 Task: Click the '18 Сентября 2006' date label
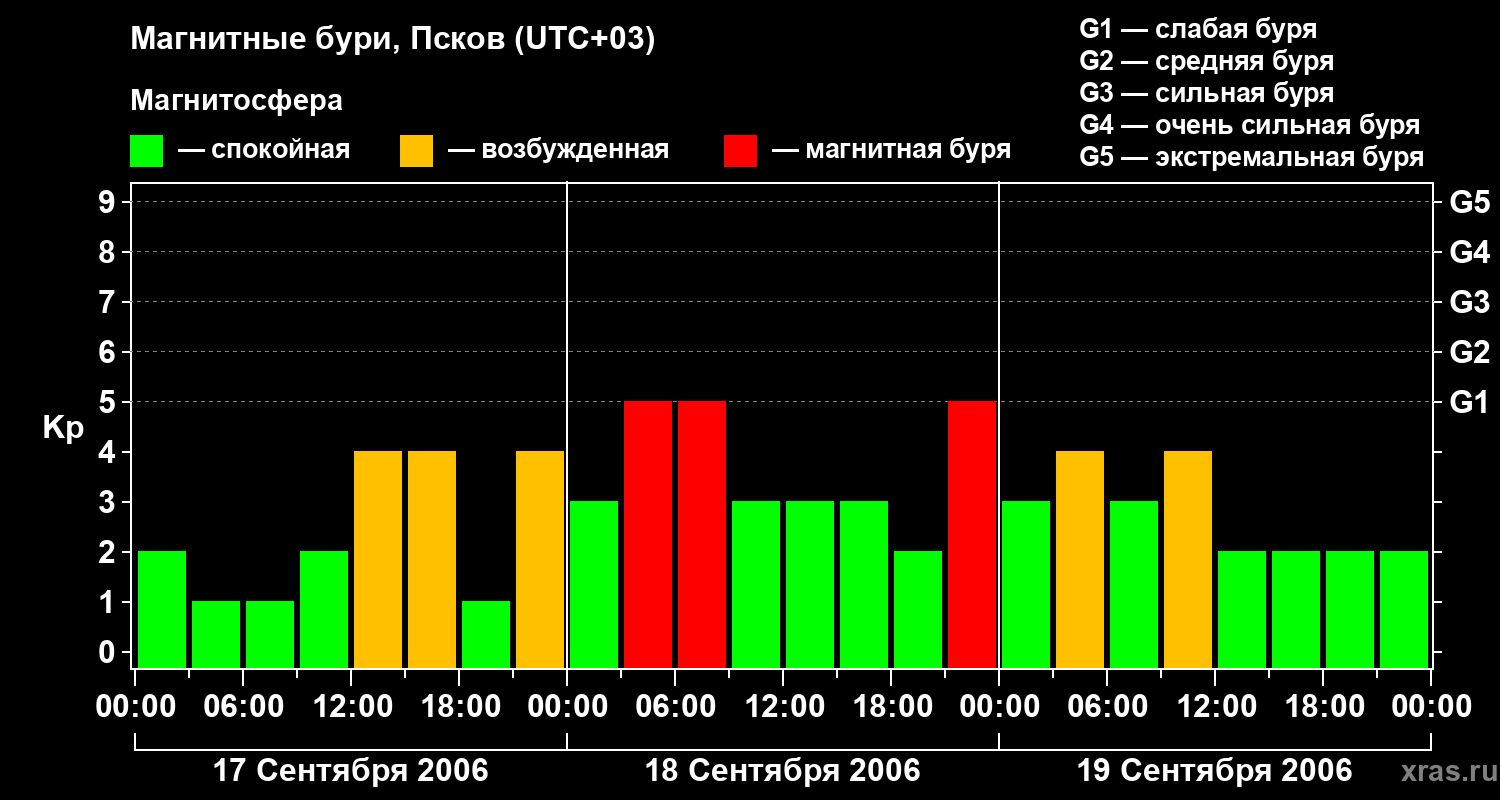point(783,771)
